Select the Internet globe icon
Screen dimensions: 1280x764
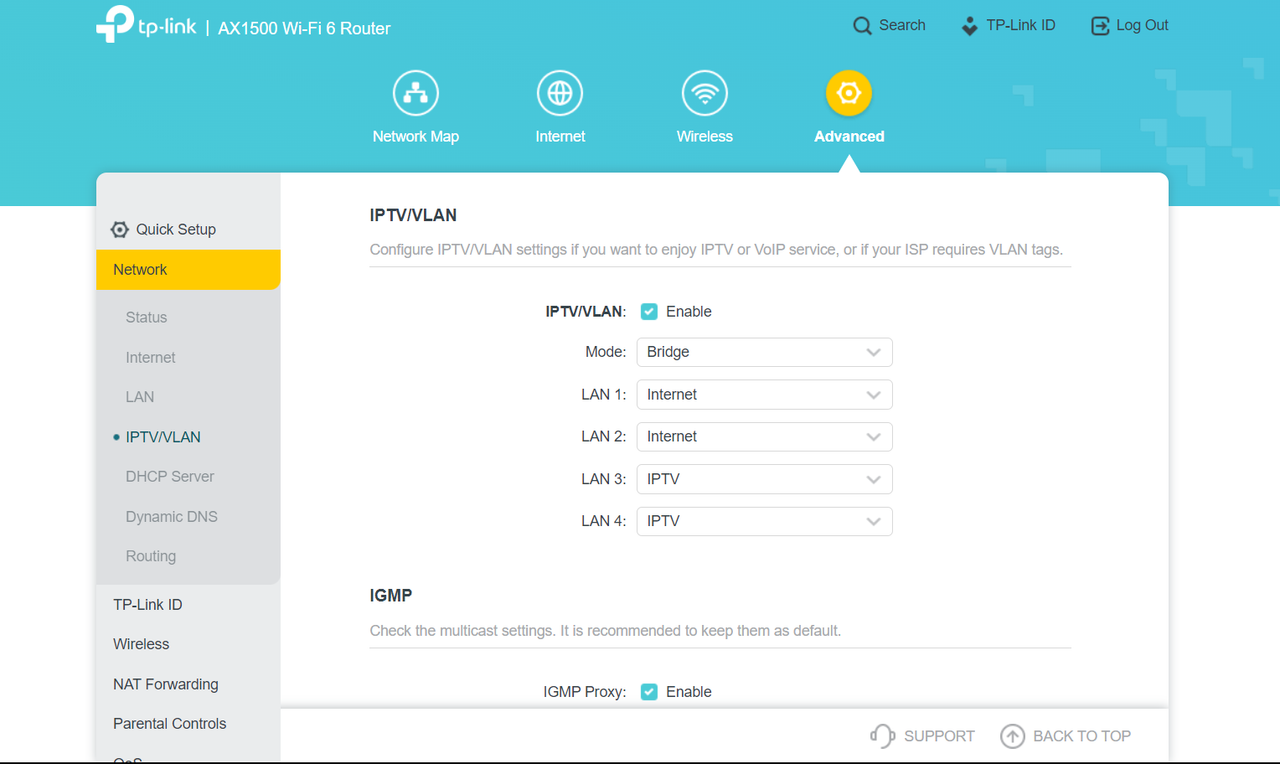[x=559, y=92]
